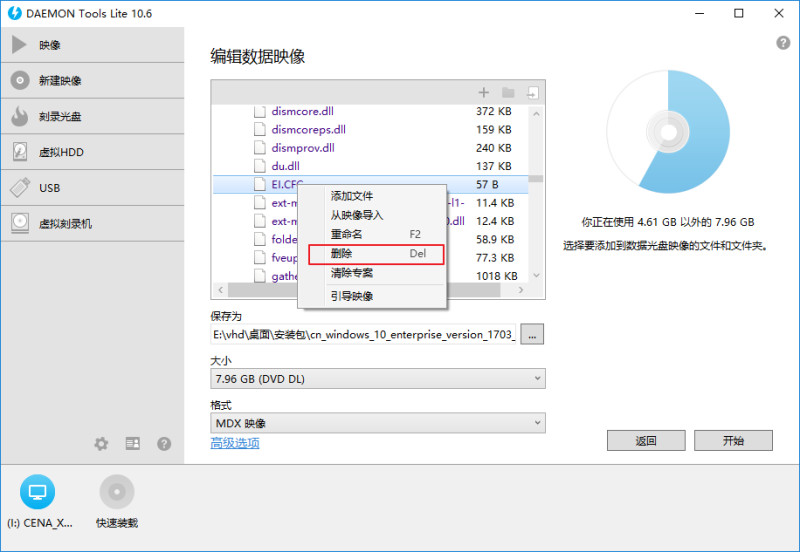The width and height of the screenshot is (800, 552).
Task: Open settings gear in sidebar bottom
Action: click(101, 444)
